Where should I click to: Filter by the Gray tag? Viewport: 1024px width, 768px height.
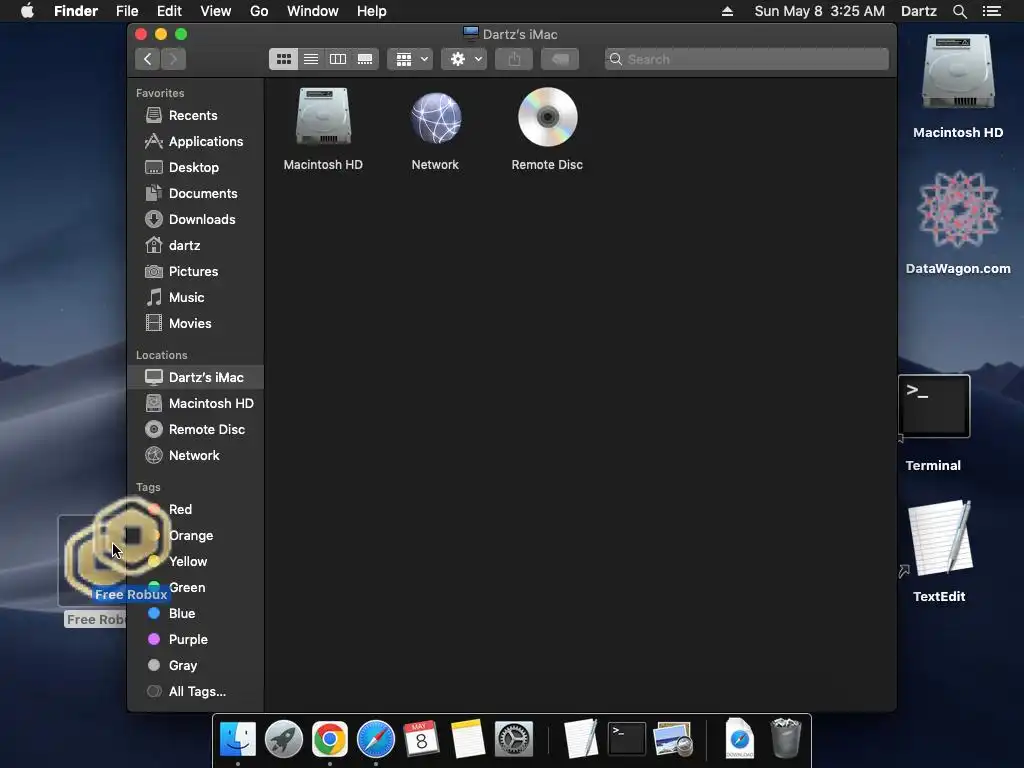point(196,666)
